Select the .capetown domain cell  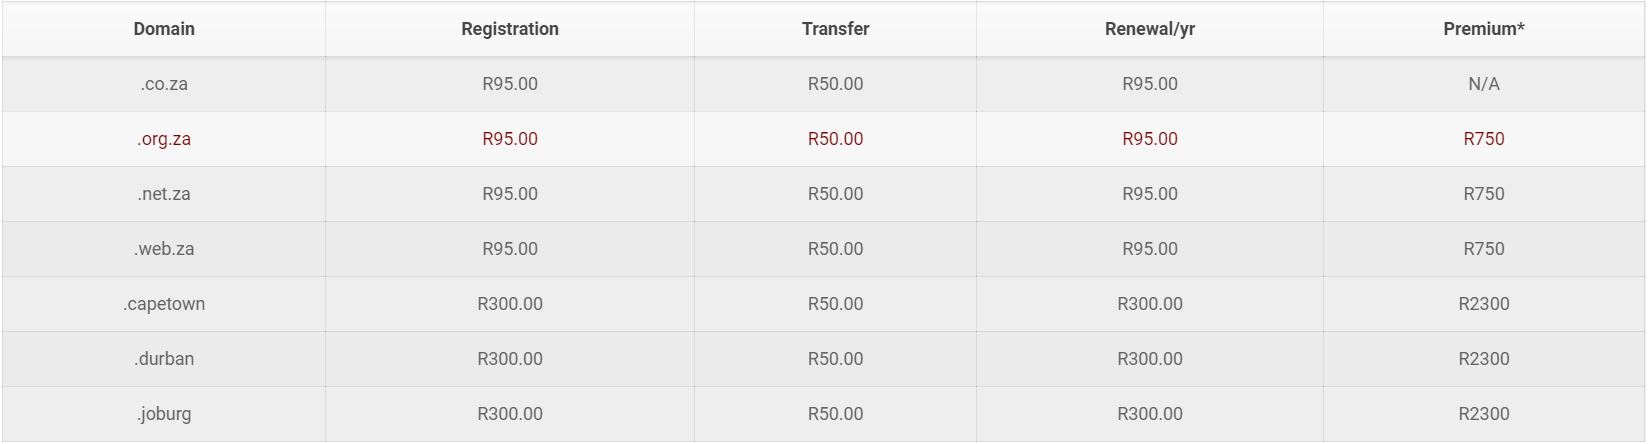tap(164, 304)
